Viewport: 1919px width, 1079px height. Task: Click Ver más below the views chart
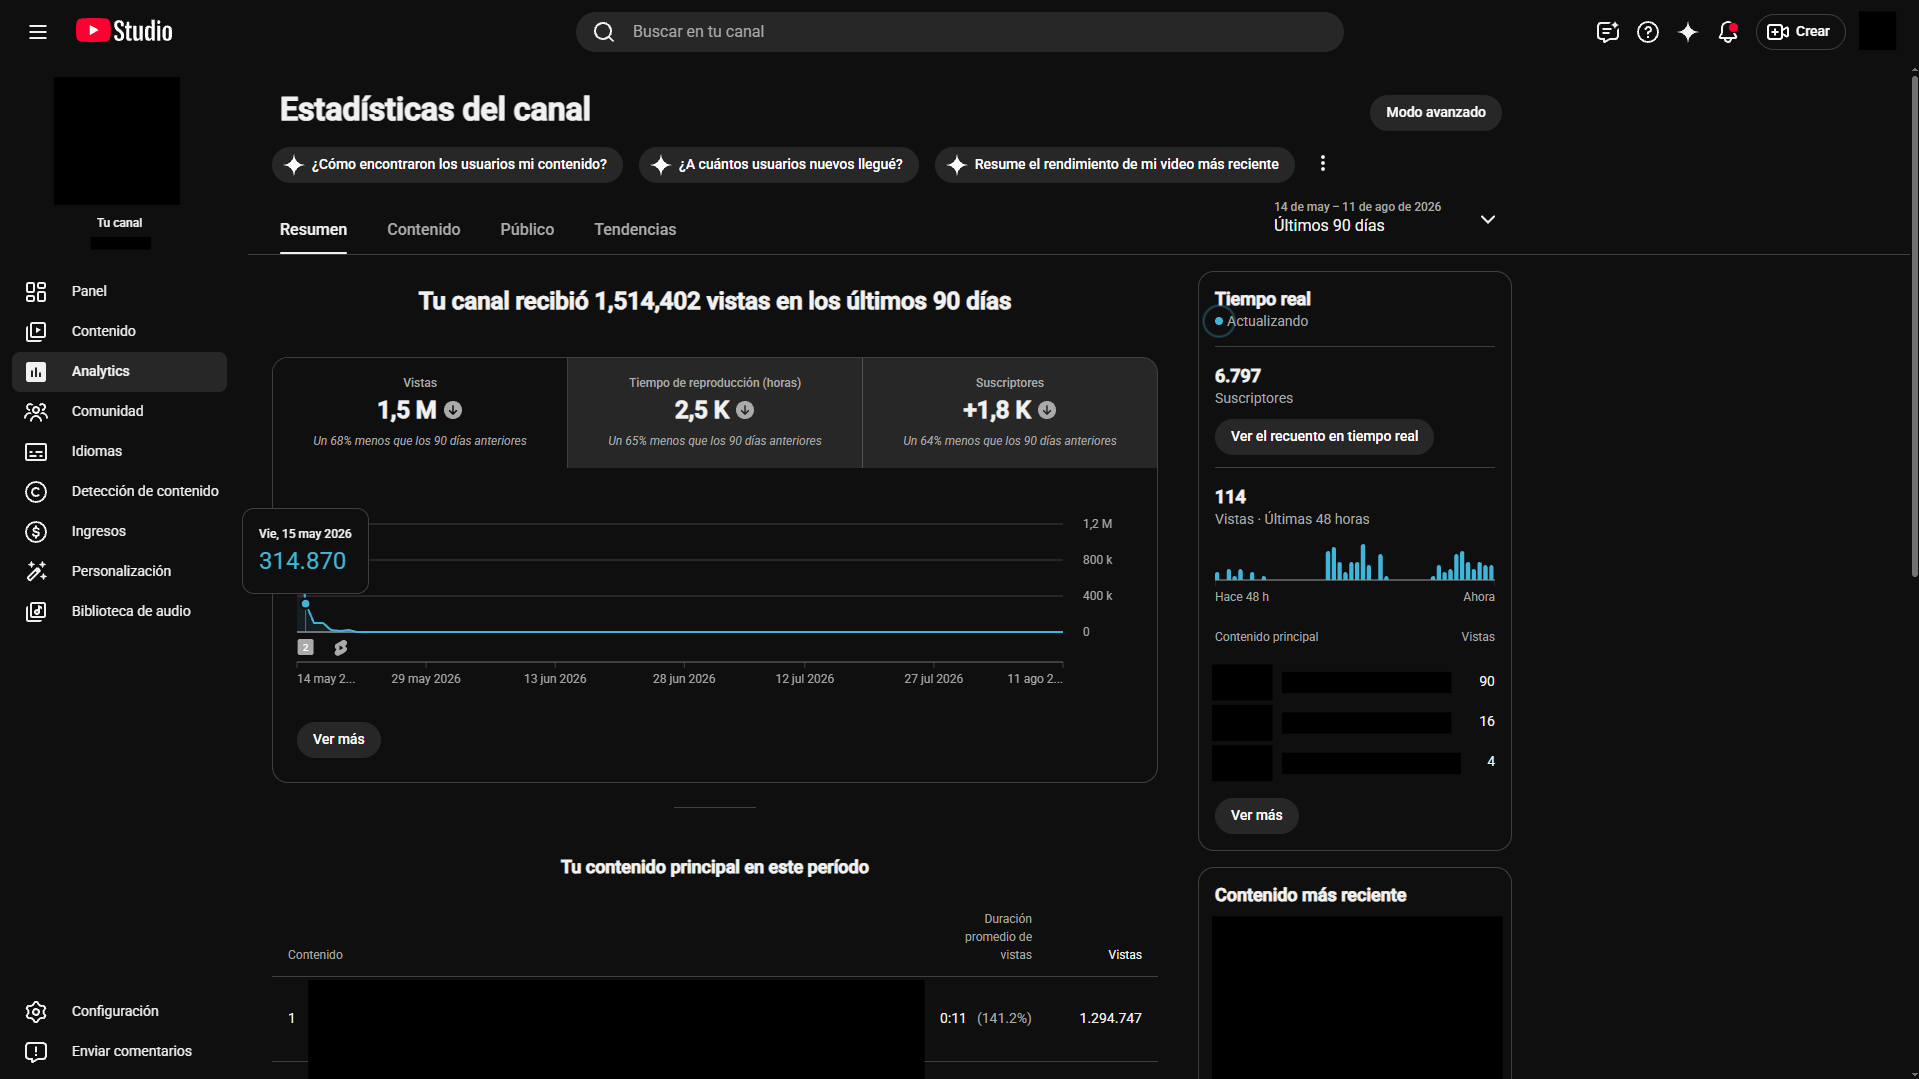(x=339, y=740)
